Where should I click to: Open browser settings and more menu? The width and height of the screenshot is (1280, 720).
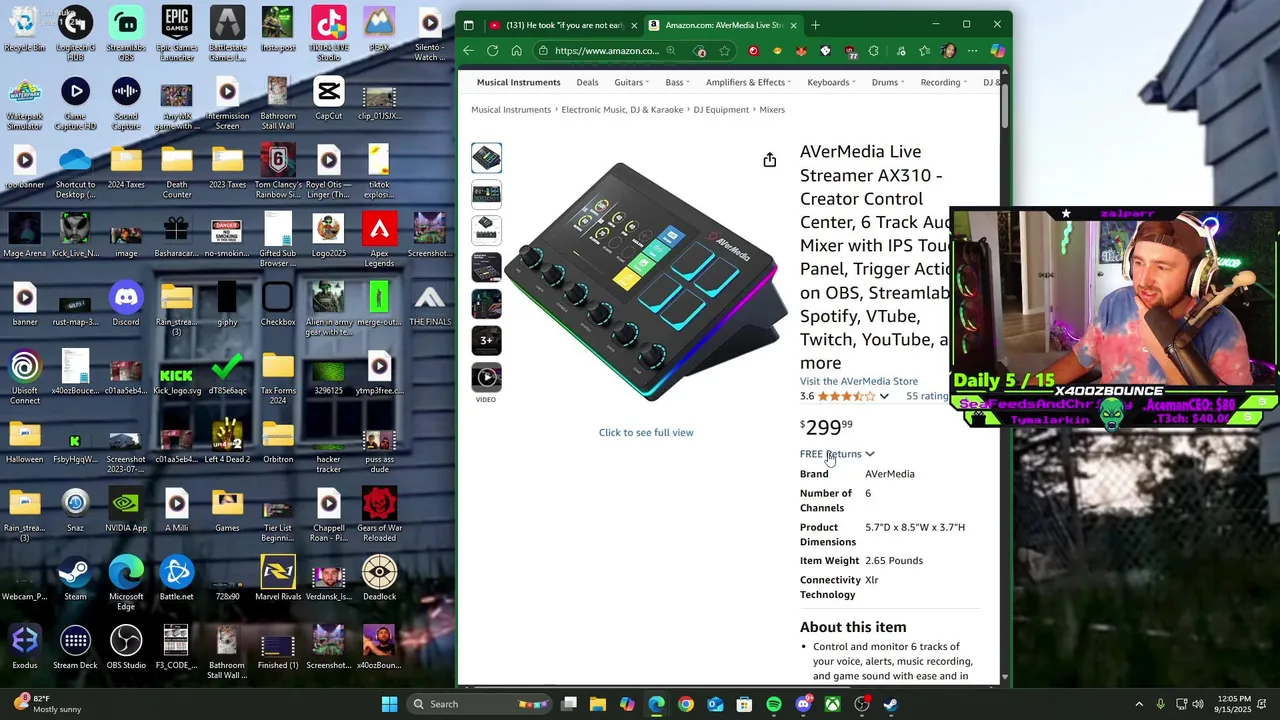coord(972,51)
